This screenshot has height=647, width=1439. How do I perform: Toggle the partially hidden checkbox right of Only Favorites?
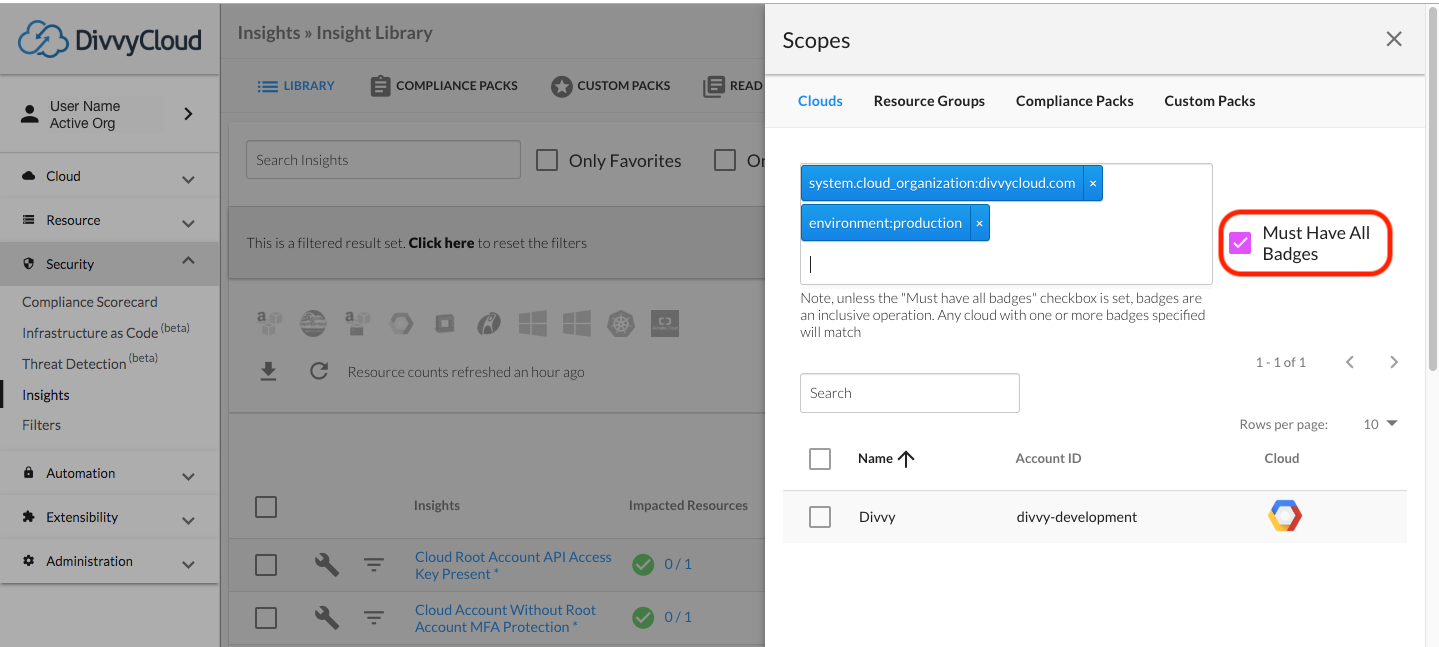[x=725, y=160]
